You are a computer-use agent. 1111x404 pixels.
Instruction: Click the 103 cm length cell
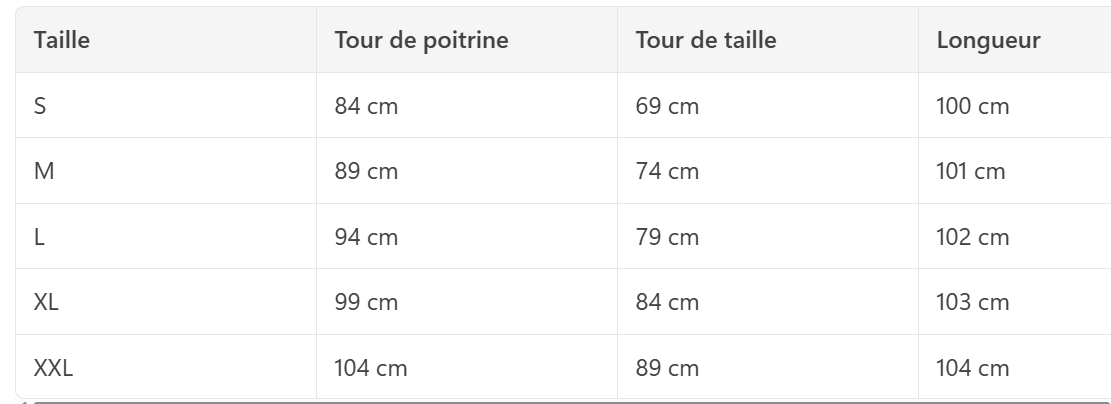pos(1015,302)
